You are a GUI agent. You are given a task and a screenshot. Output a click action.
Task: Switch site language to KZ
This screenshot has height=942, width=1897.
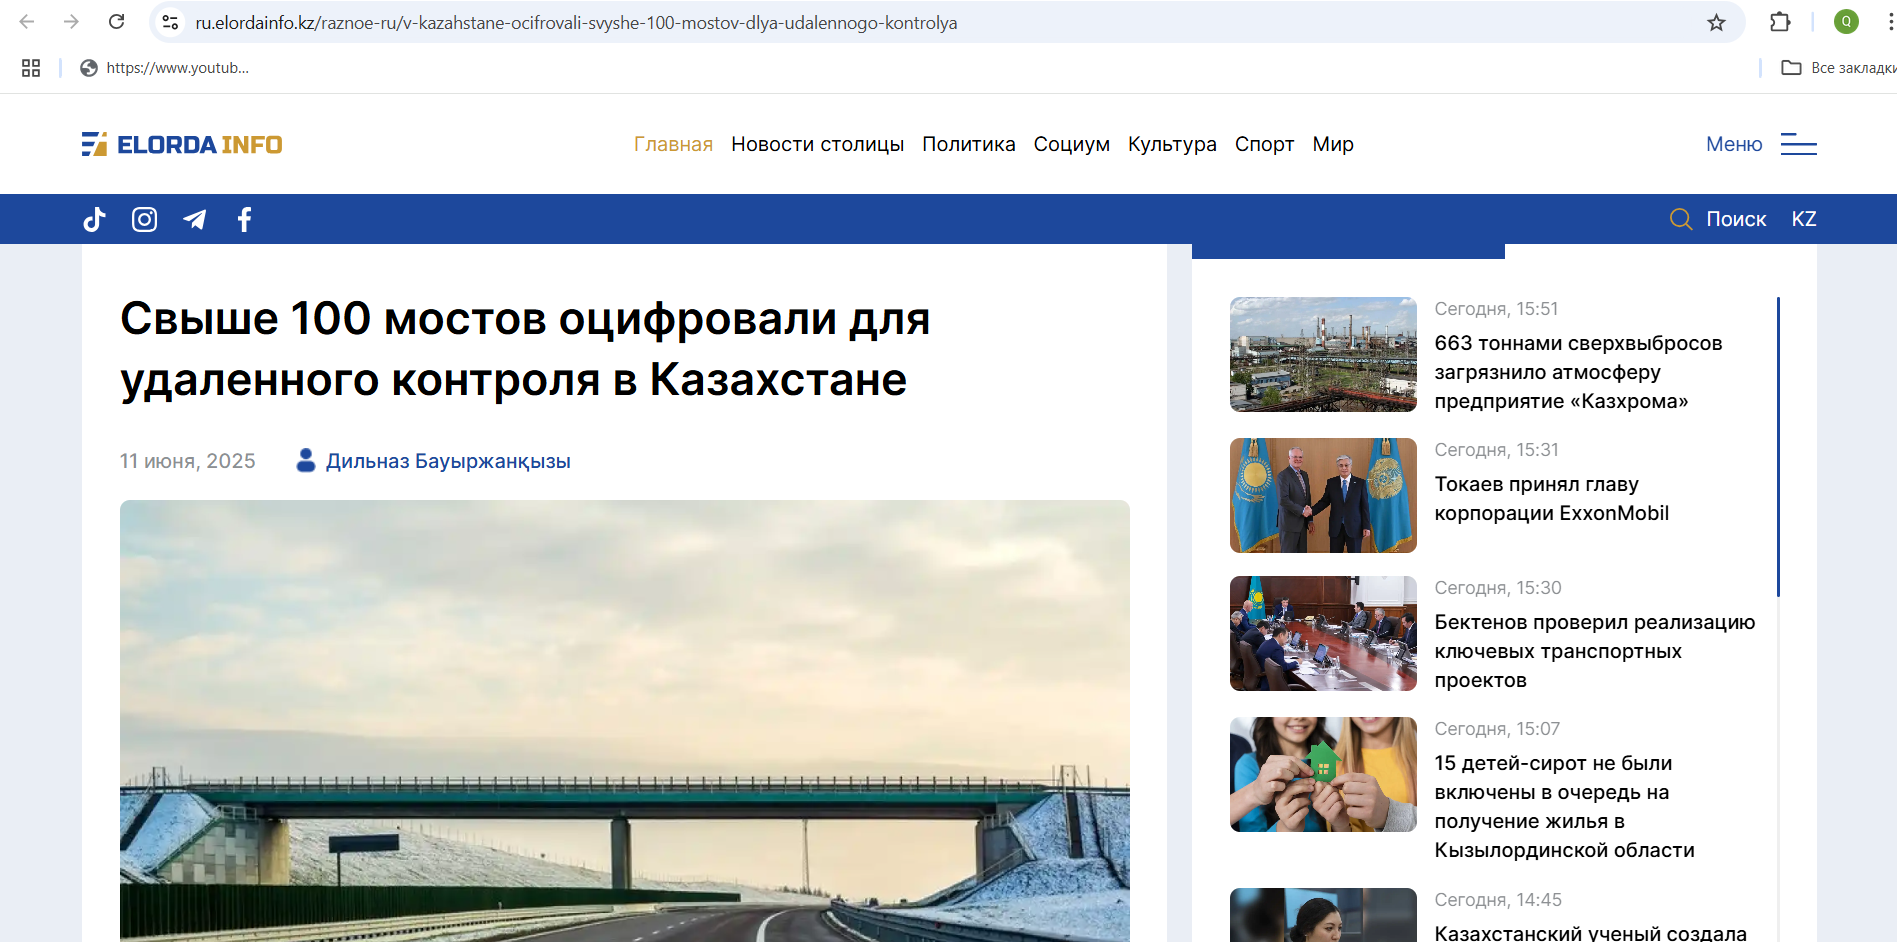tap(1804, 219)
